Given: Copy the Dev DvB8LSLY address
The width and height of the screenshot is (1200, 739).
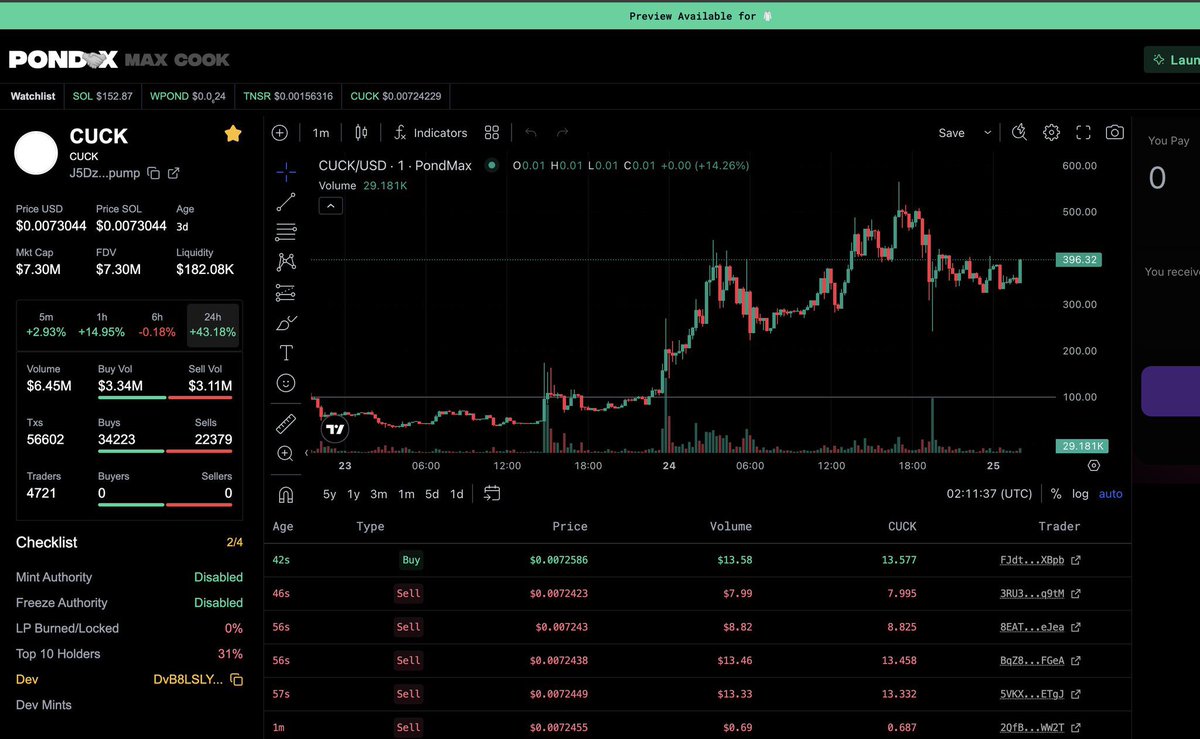Looking at the screenshot, I should (237, 680).
